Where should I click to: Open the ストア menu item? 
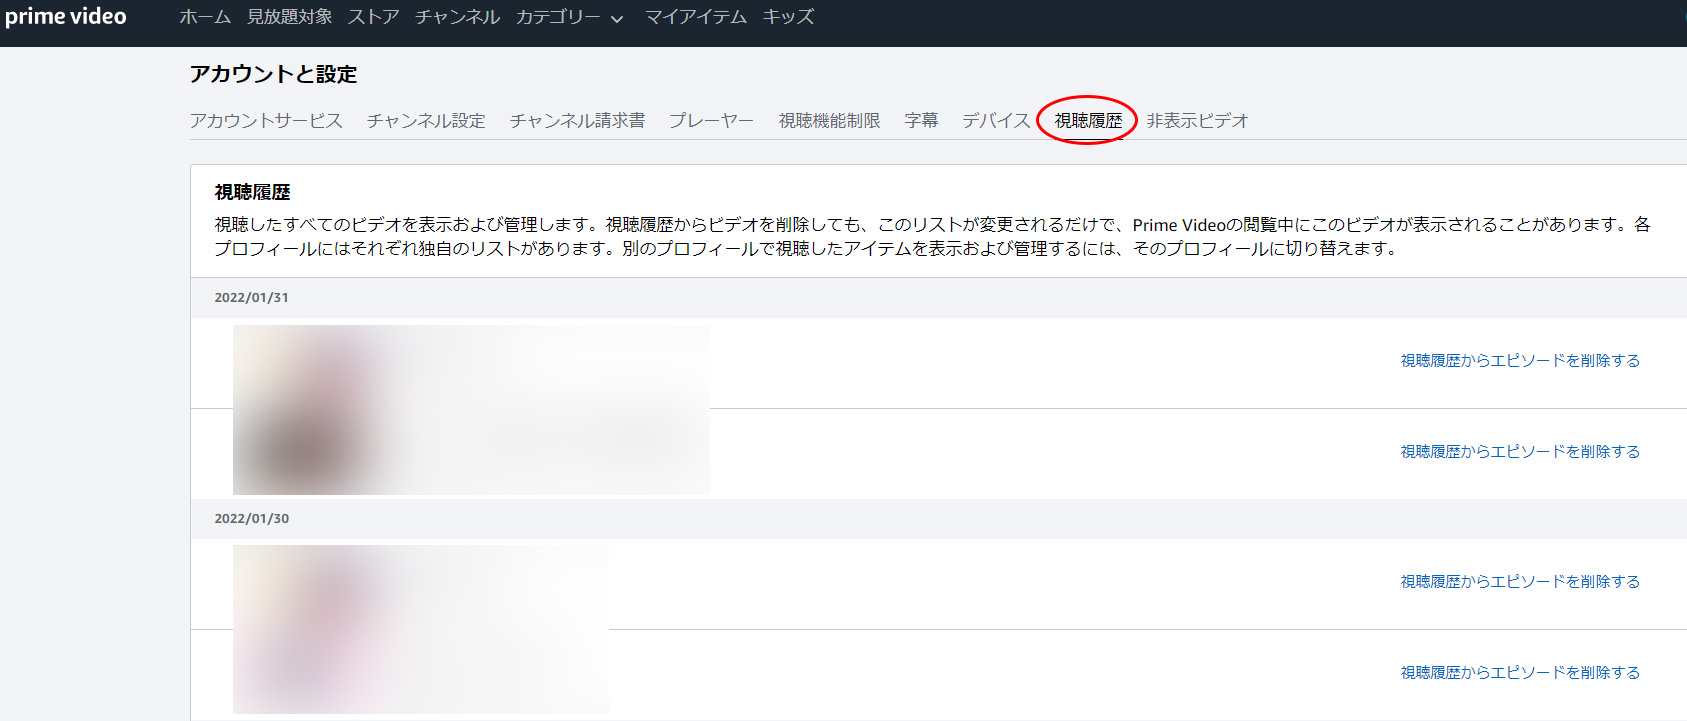click(x=374, y=17)
